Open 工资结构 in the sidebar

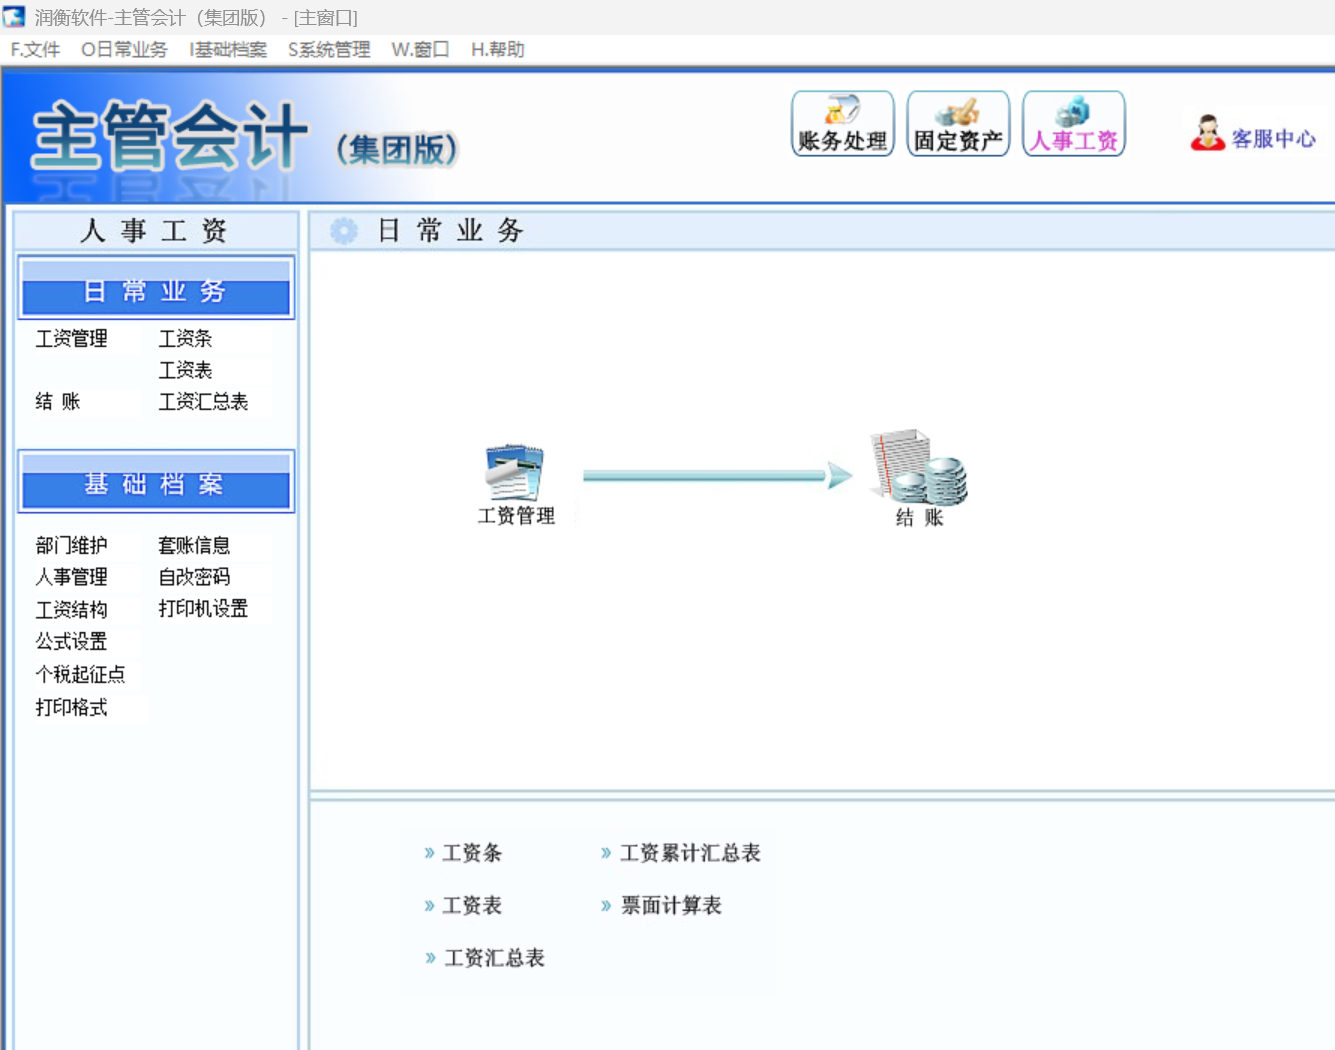pos(72,610)
